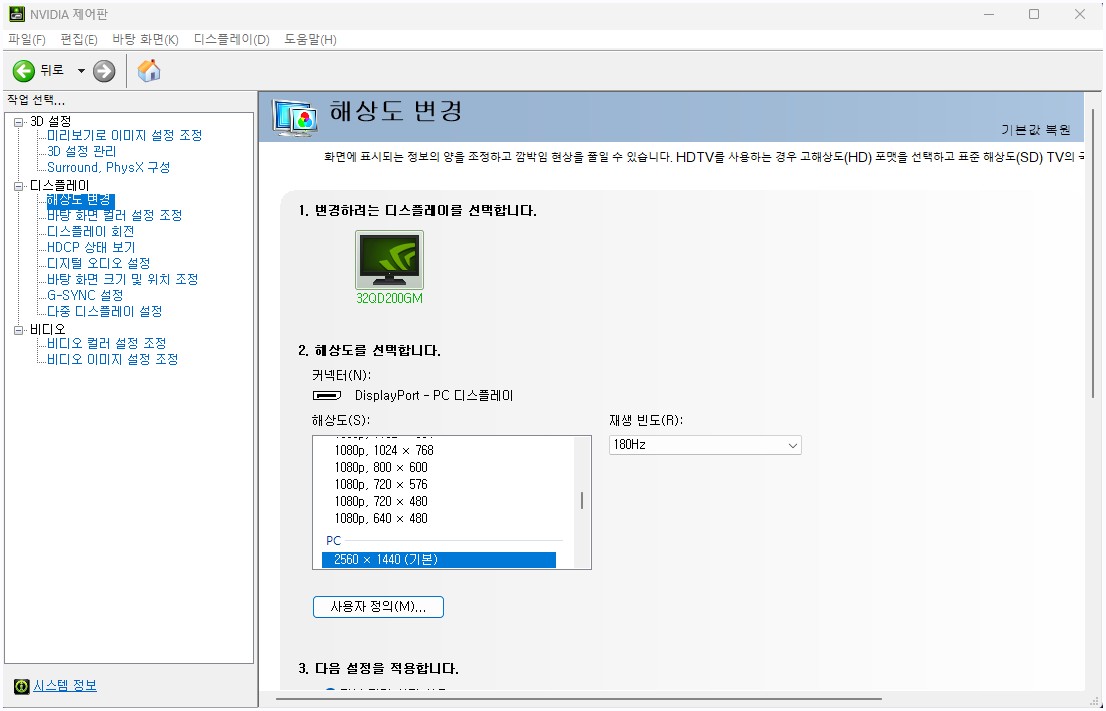Click the main panel vertical scrollbar
The height and width of the screenshot is (711, 1106).
[1094, 253]
